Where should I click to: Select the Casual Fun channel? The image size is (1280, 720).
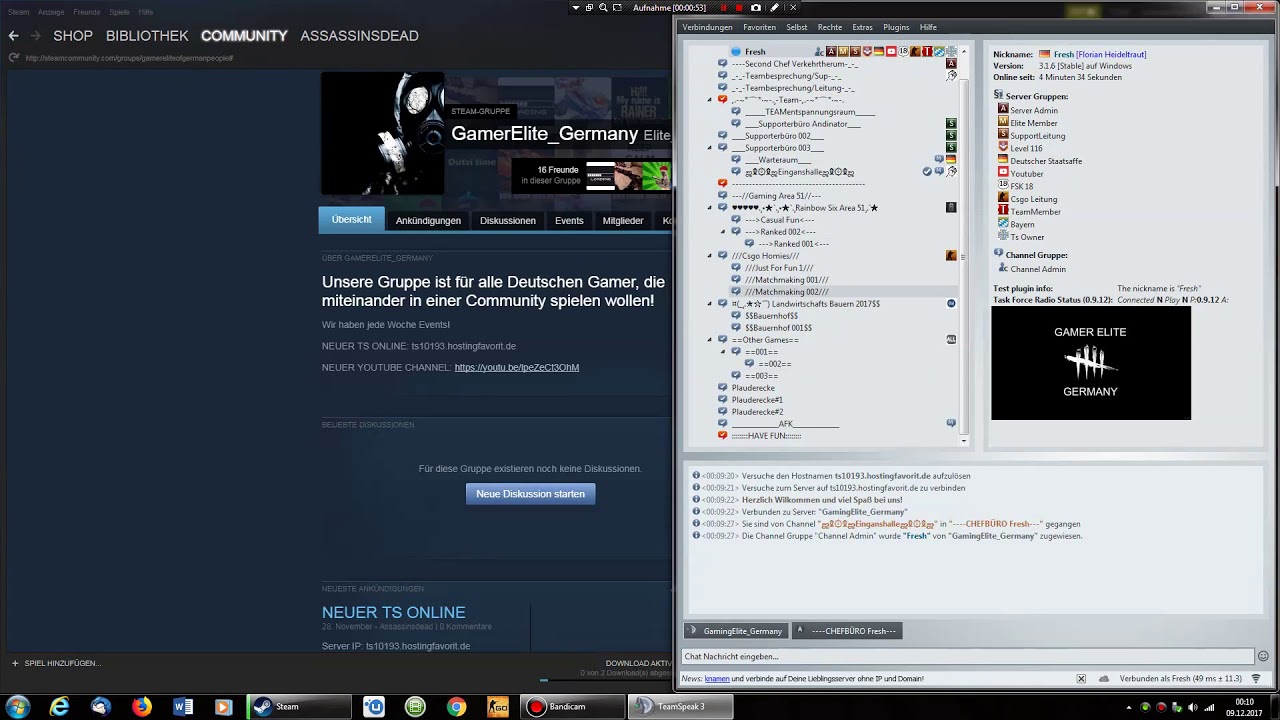pos(779,219)
